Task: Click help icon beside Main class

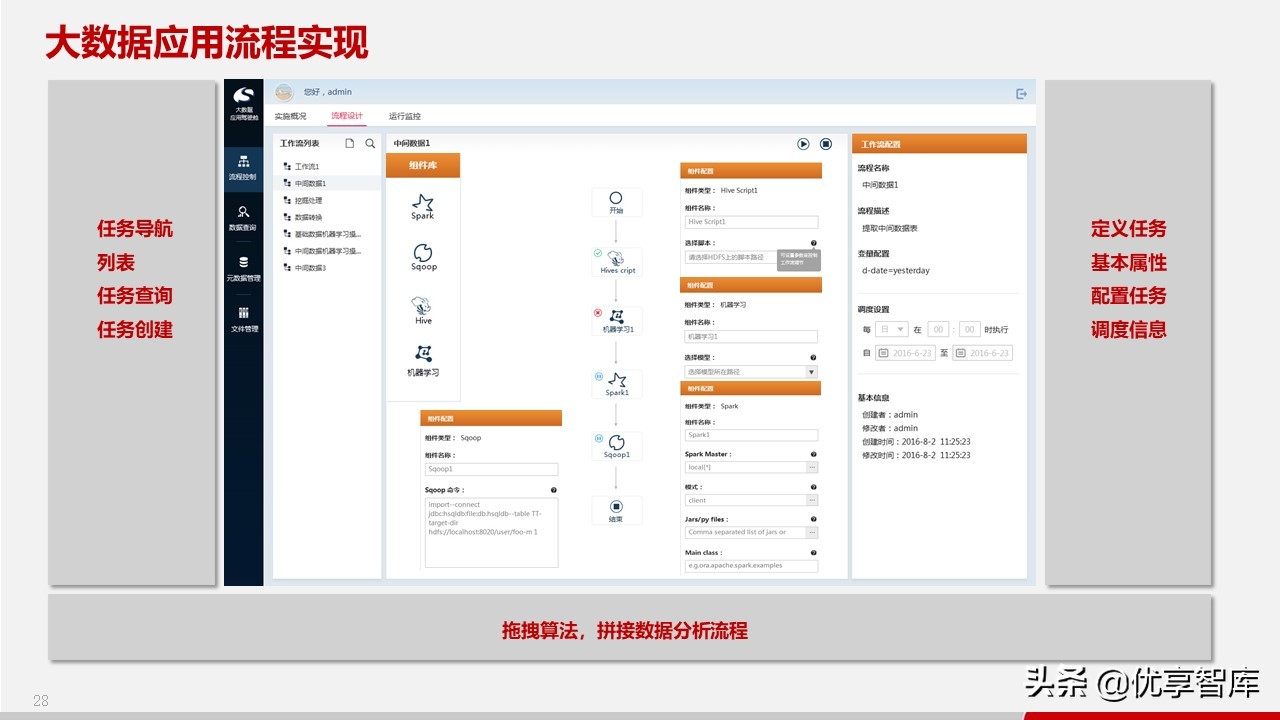Action: (813, 552)
